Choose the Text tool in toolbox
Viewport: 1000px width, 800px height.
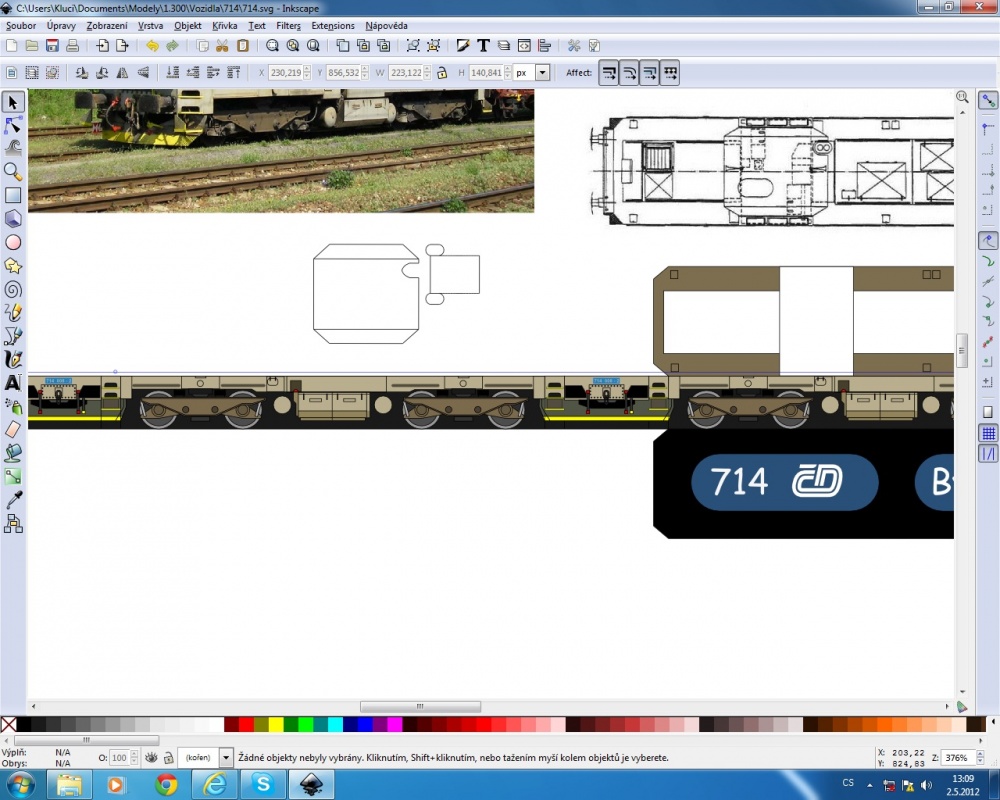coord(13,383)
